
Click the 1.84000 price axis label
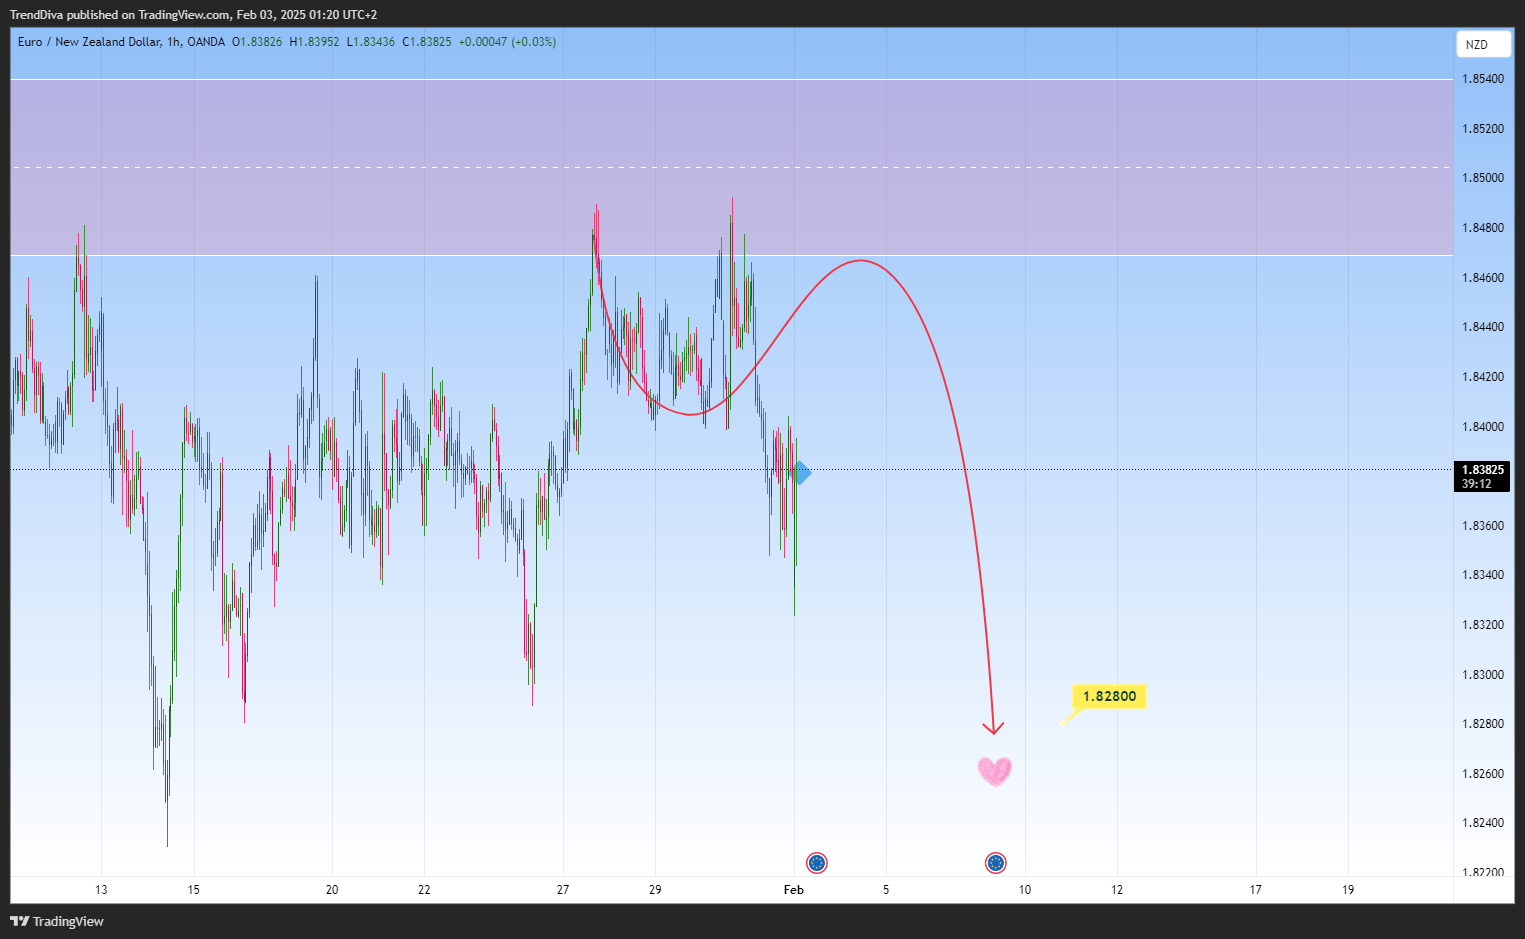click(x=1482, y=427)
